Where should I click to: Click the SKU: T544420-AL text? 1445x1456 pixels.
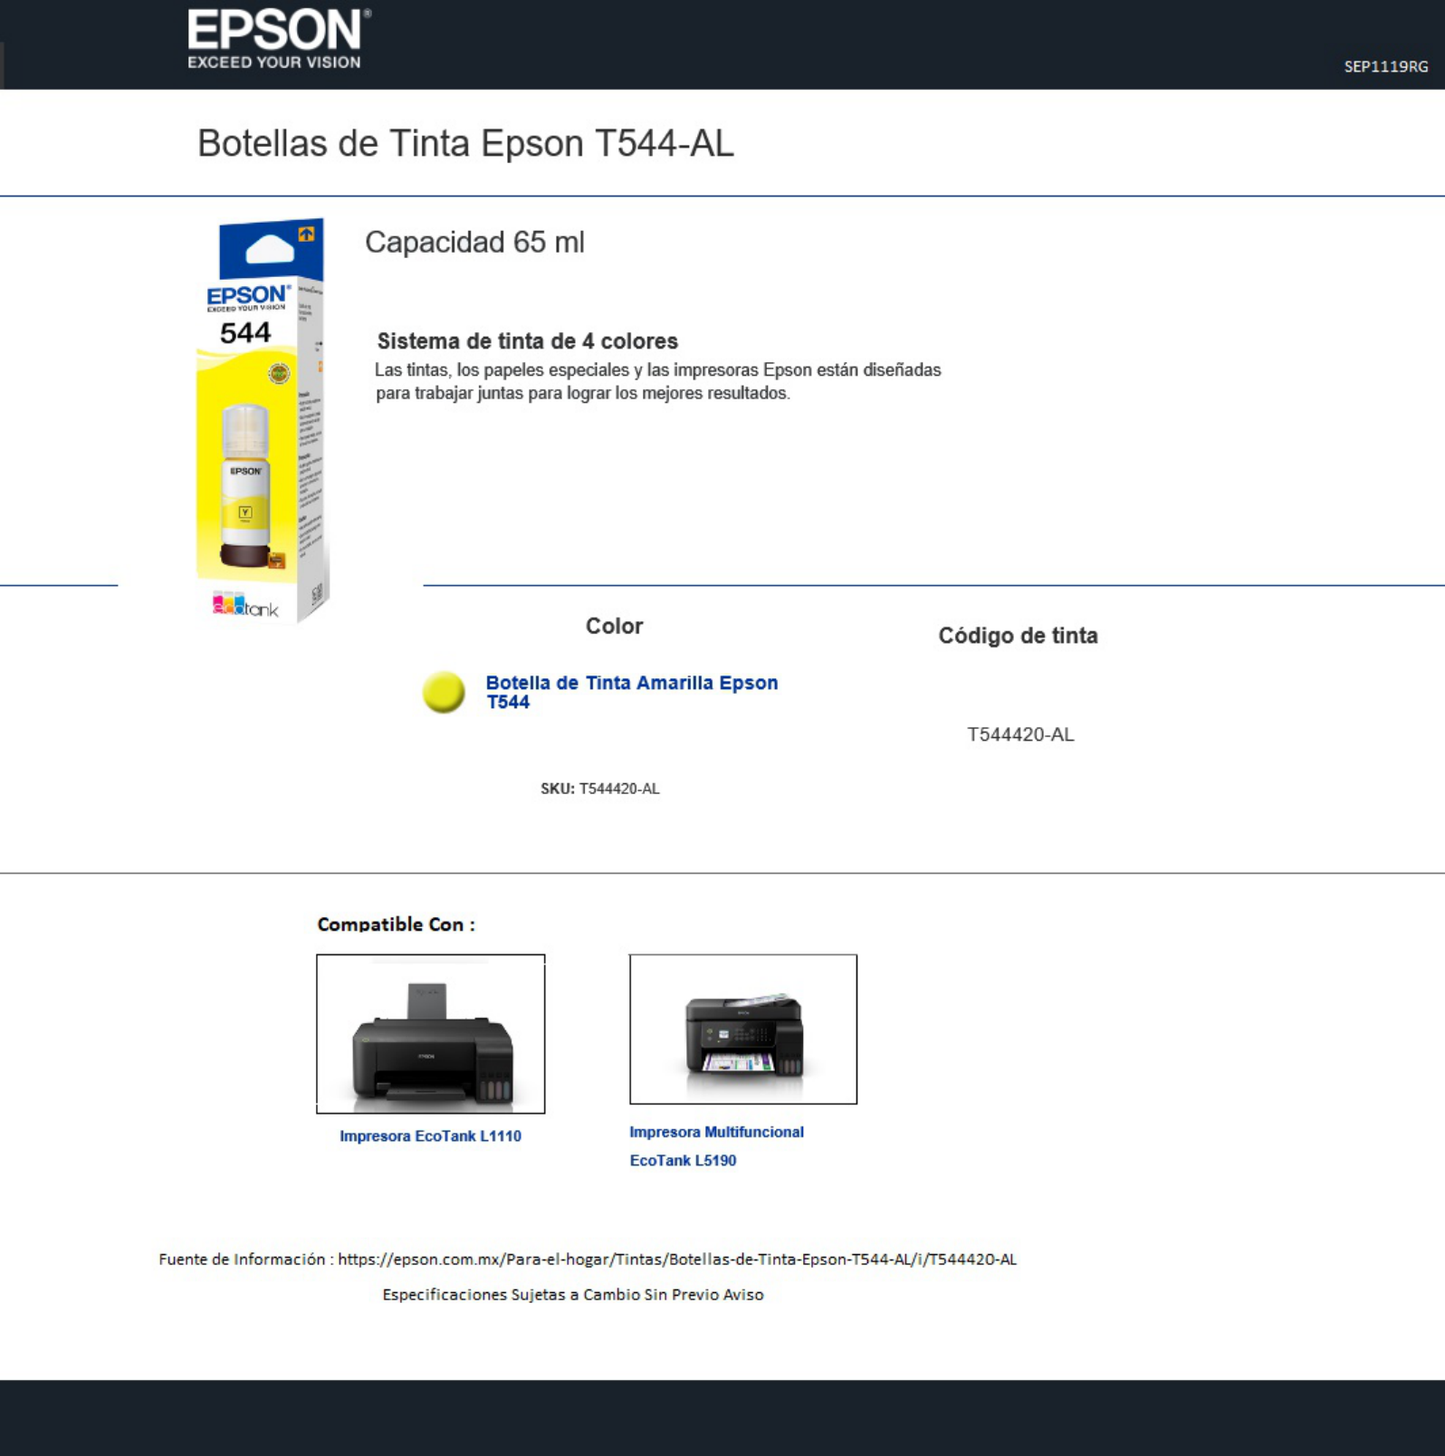coord(600,789)
